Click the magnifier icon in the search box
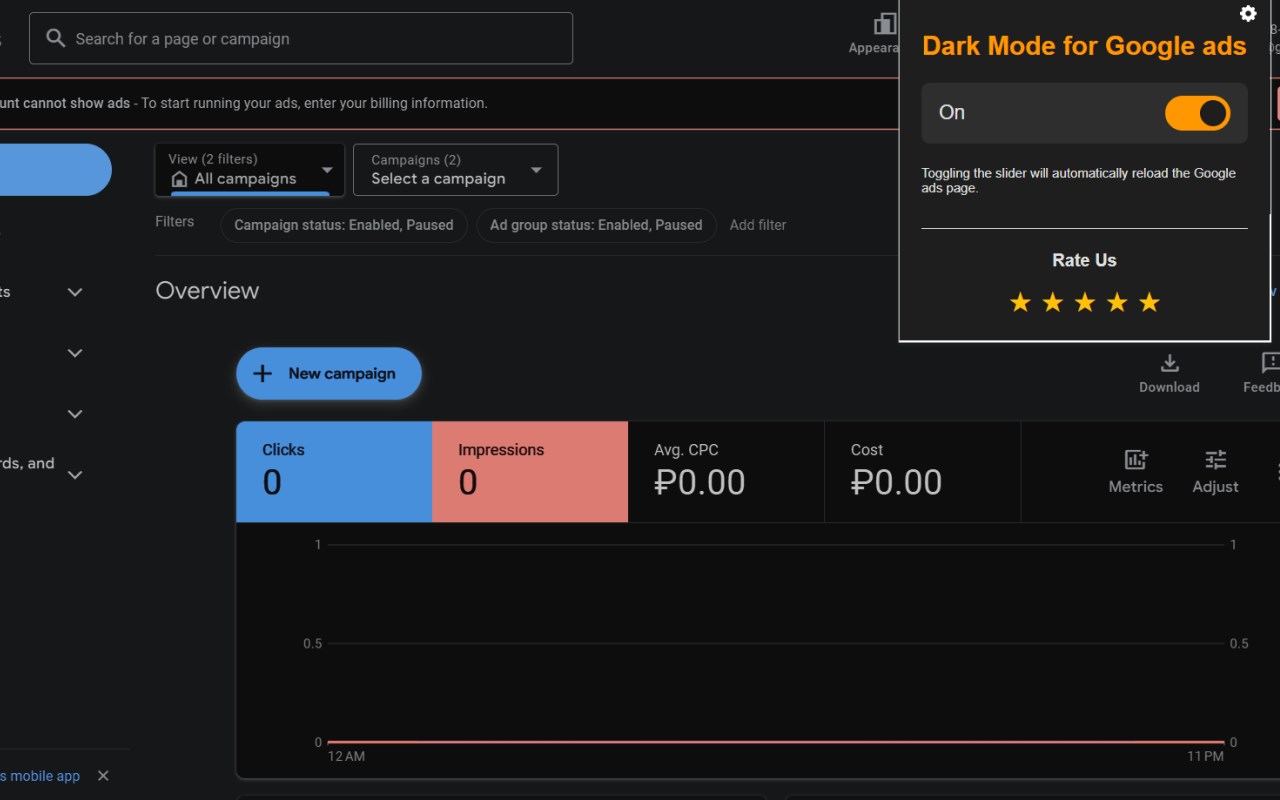The image size is (1280, 800). 56,39
